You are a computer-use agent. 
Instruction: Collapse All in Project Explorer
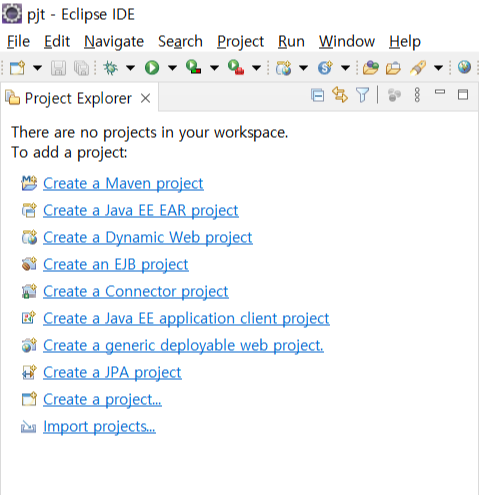pyautogui.click(x=318, y=96)
